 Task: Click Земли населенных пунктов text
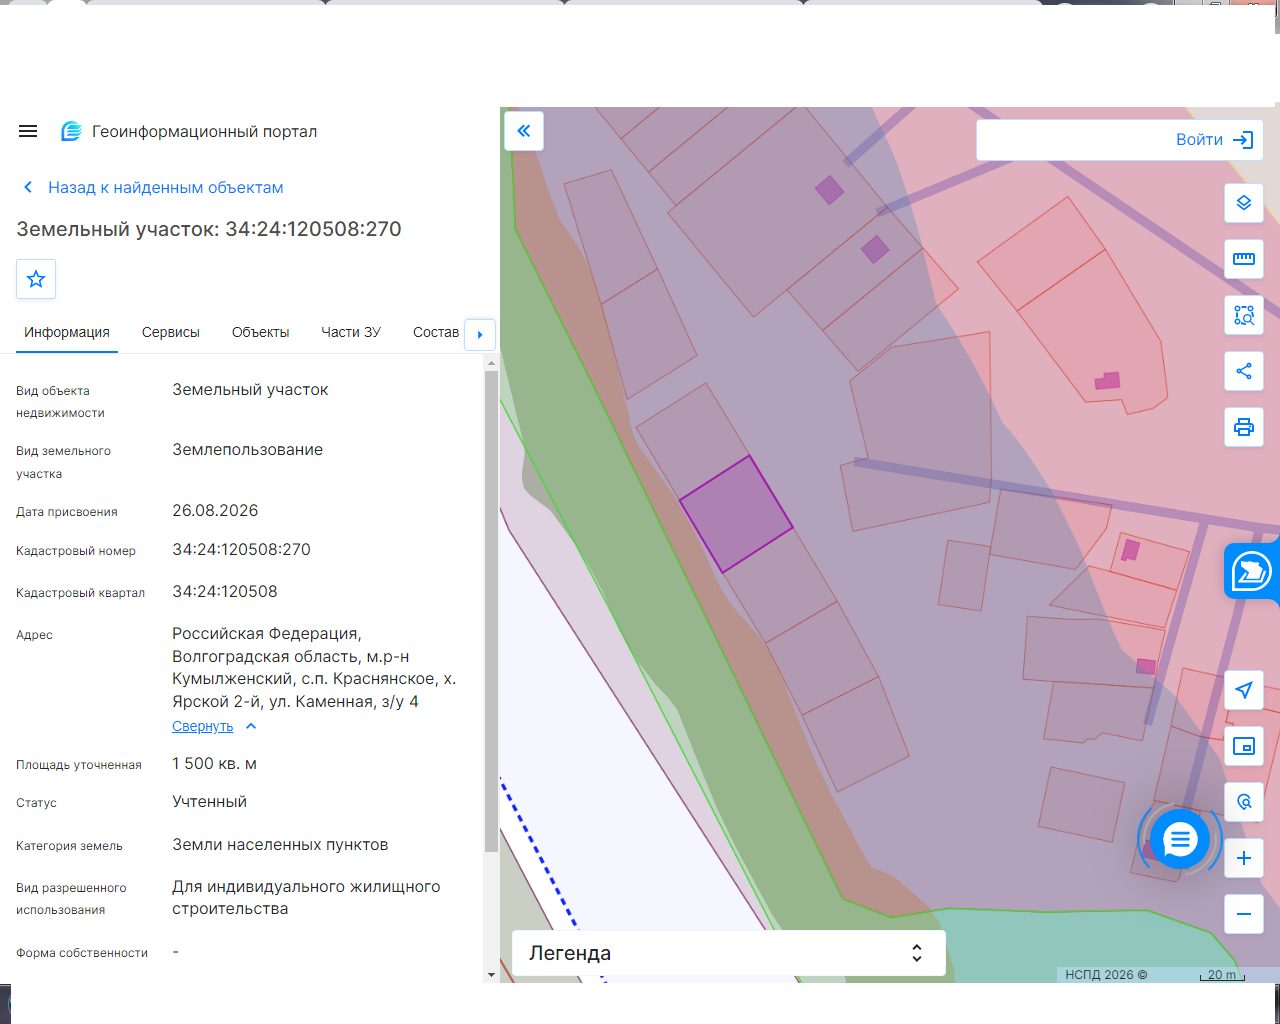click(x=280, y=845)
